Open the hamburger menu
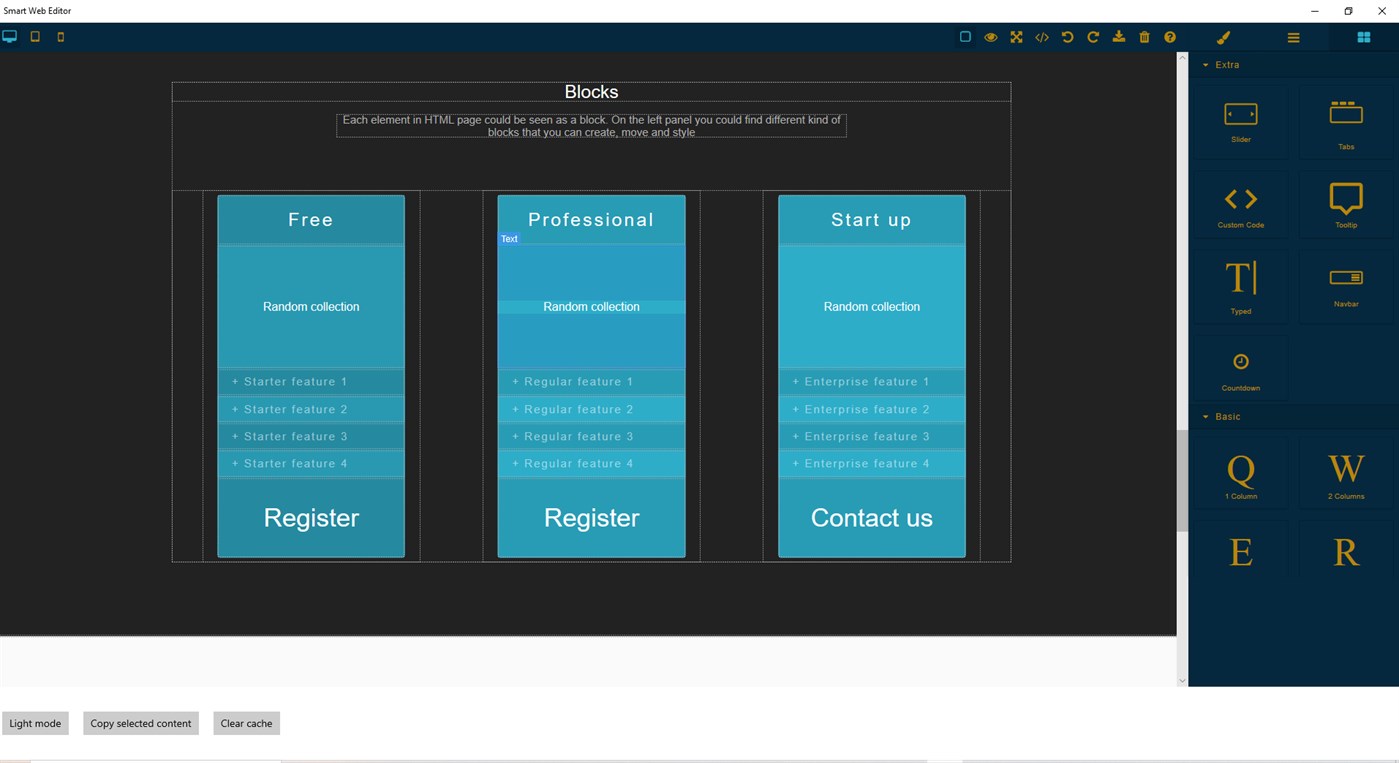The height and width of the screenshot is (763, 1399). pos(1293,37)
